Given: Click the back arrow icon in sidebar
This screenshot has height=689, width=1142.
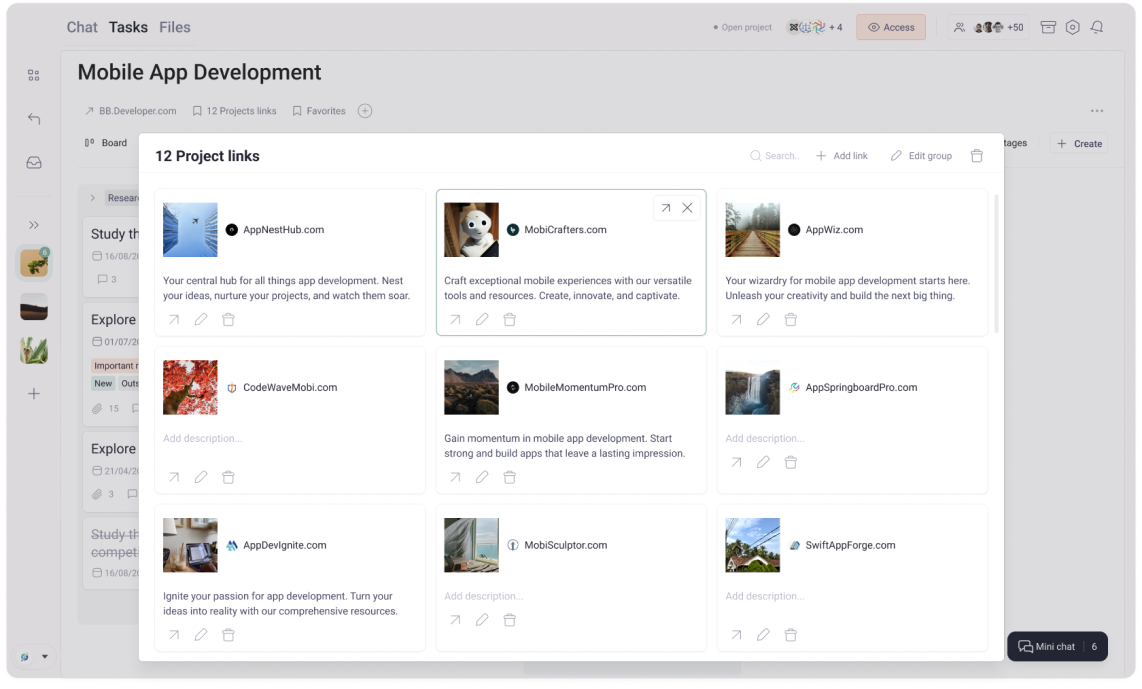Looking at the screenshot, I should (34, 119).
